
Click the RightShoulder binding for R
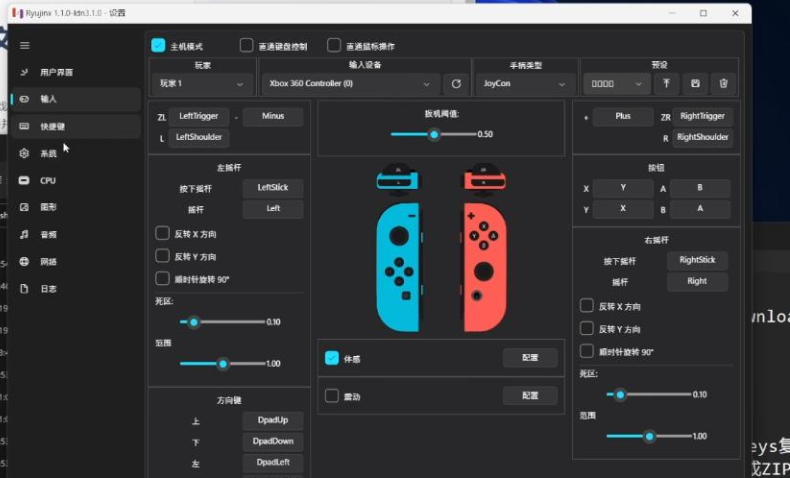(x=702, y=137)
